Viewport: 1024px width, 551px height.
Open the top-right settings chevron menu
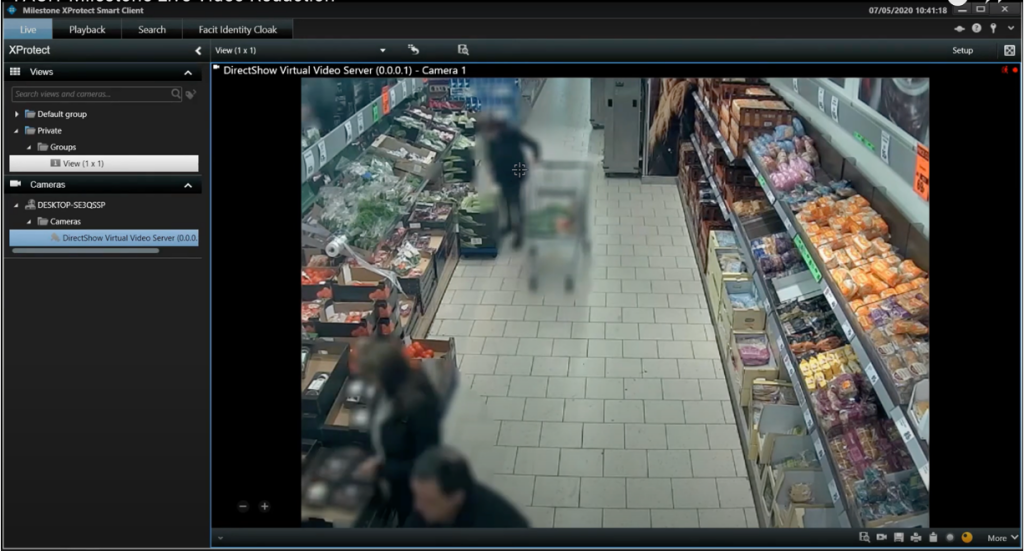(x=1011, y=28)
